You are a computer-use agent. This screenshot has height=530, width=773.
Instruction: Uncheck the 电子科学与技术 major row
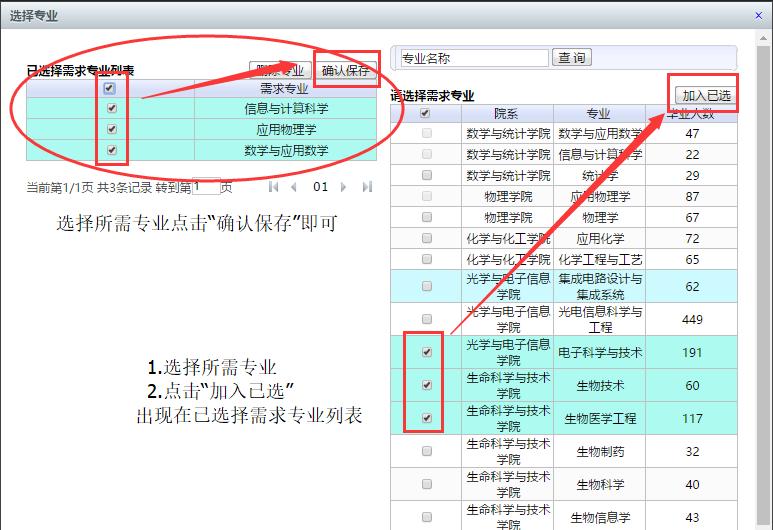tap(427, 352)
